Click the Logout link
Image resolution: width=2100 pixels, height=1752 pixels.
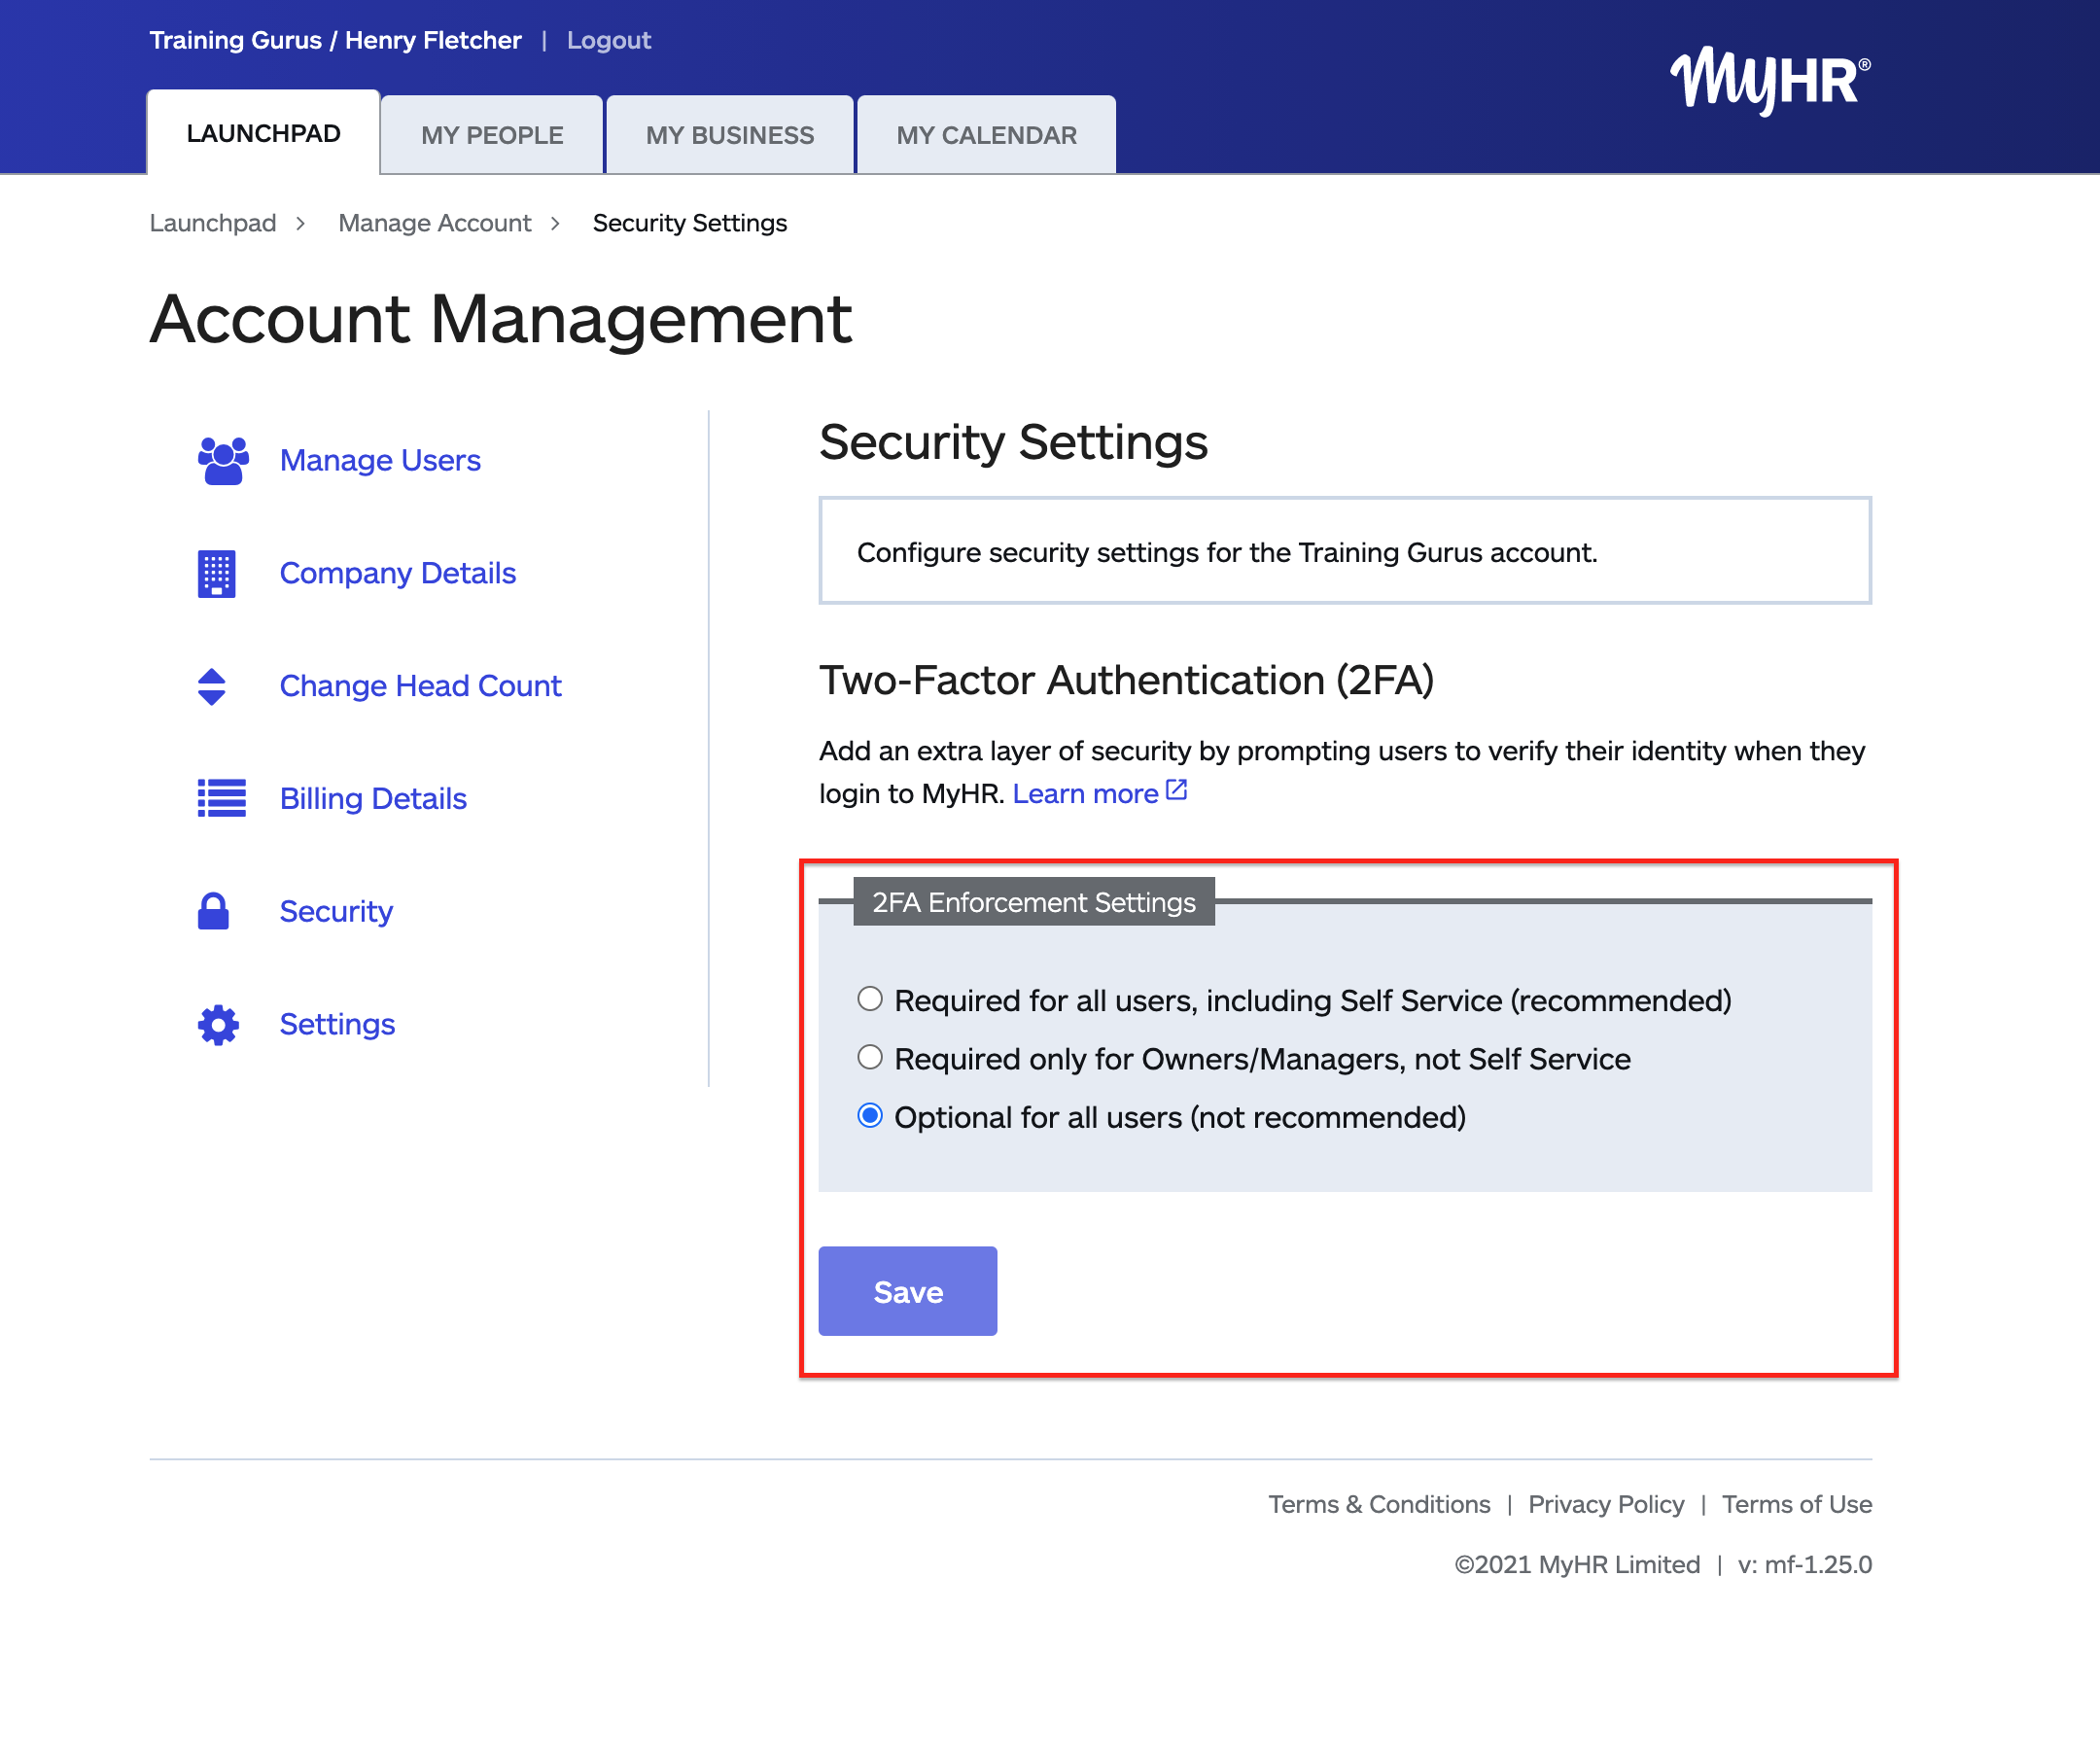point(608,40)
